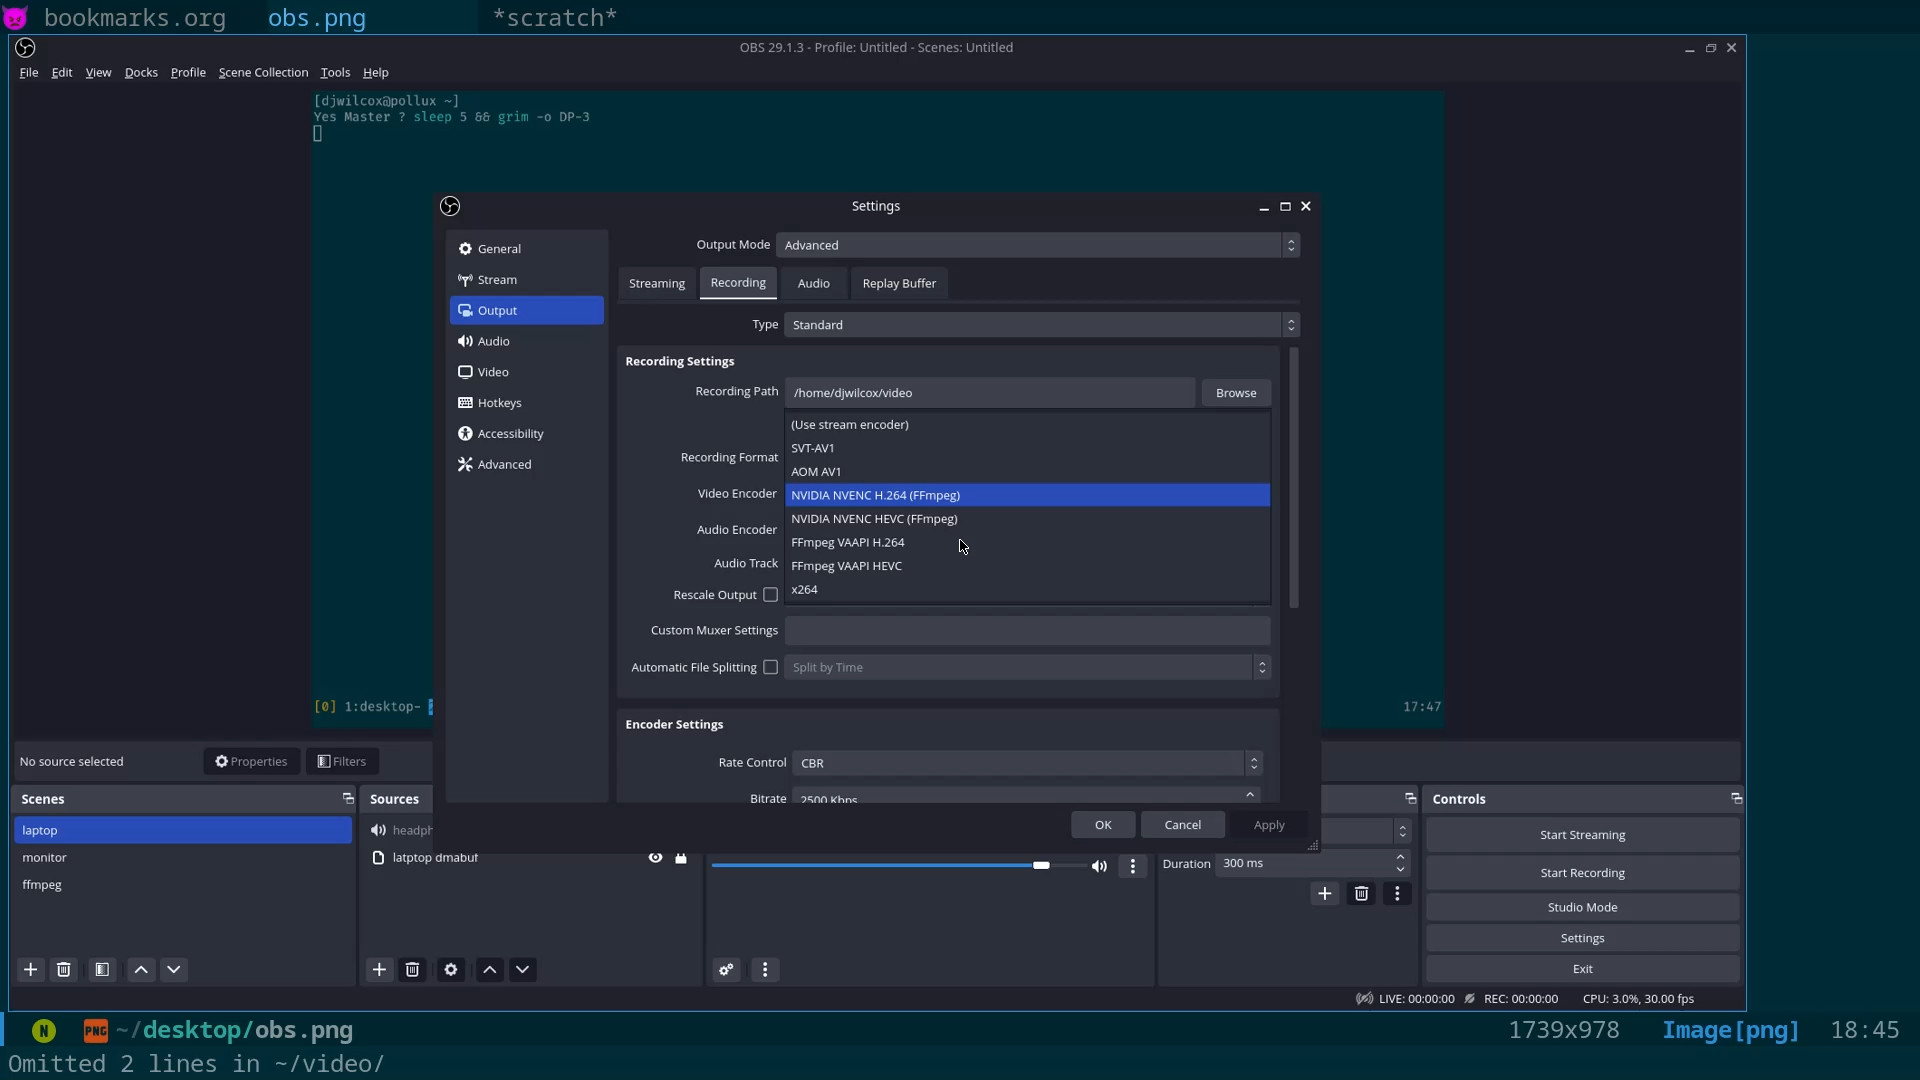Enable Automatic File Splitting
The height and width of the screenshot is (1080, 1920).
(x=770, y=667)
